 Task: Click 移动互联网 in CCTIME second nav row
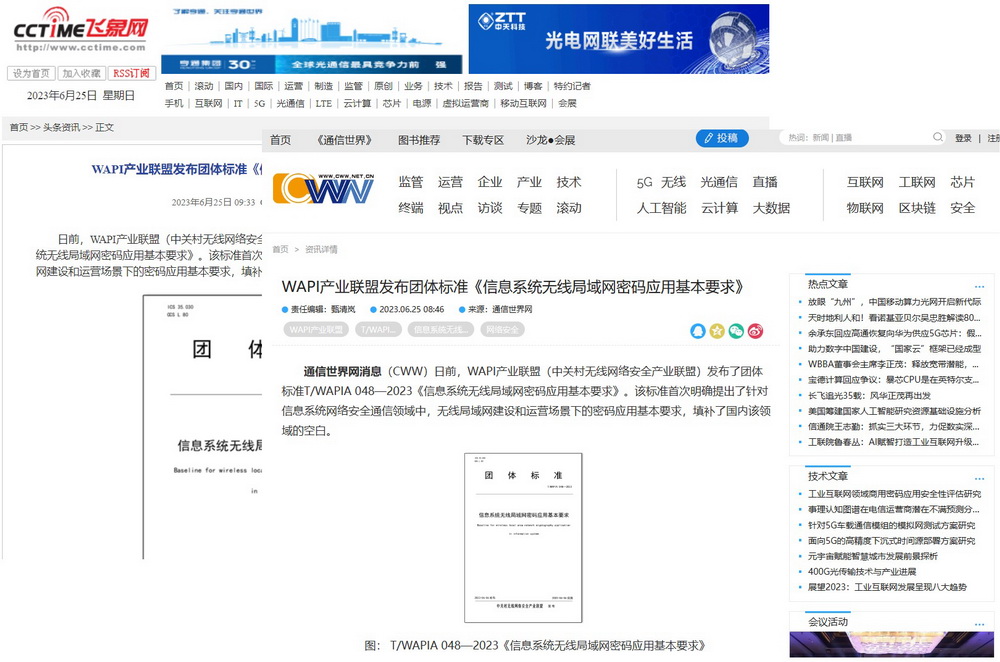[523, 103]
